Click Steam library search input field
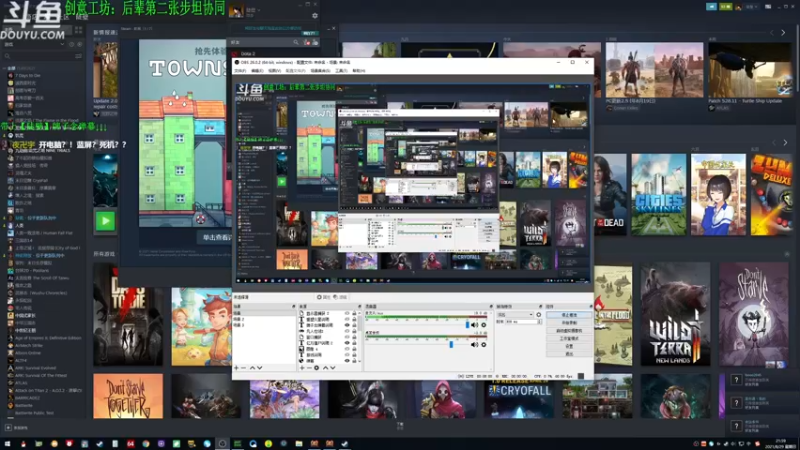800x450 pixels. click(42, 56)
